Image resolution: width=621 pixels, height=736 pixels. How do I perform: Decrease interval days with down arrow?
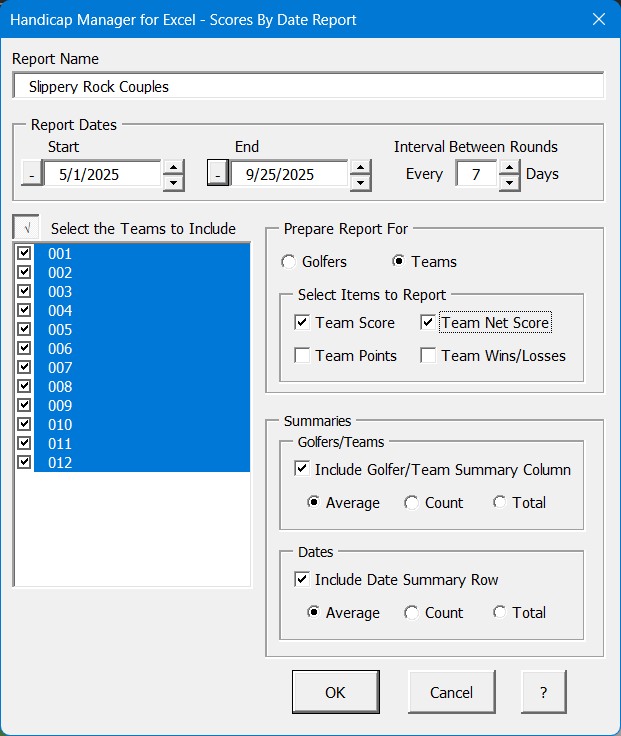click(x=509, y=183)
